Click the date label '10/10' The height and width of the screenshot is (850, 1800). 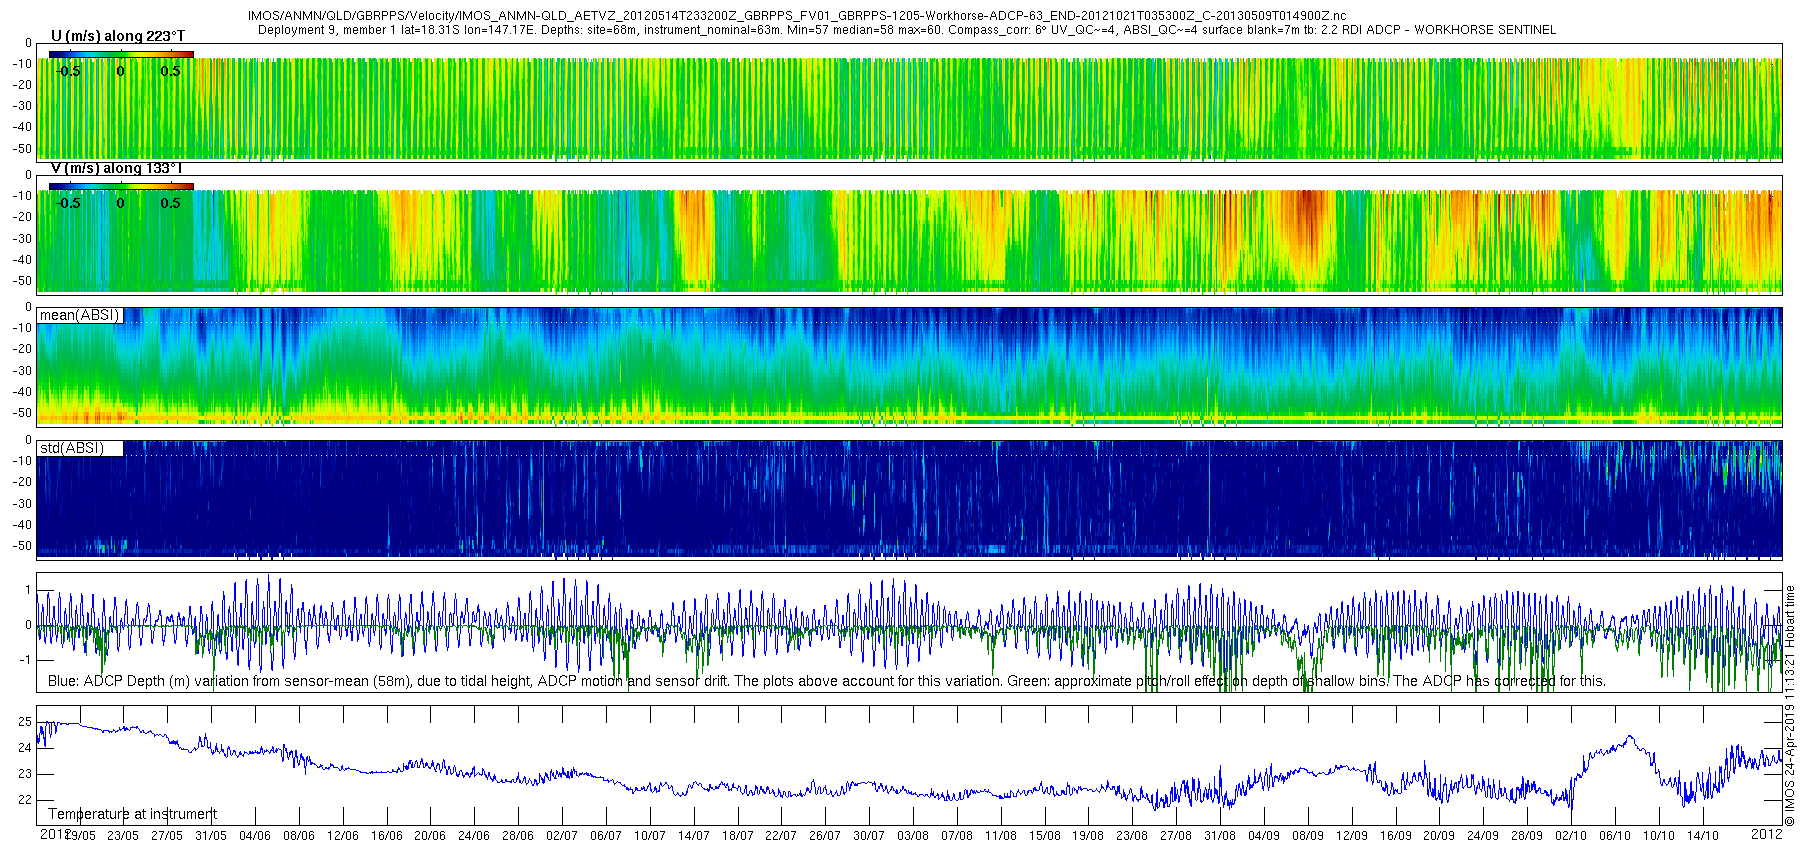pyautogui.click(x=1659, y=836)
